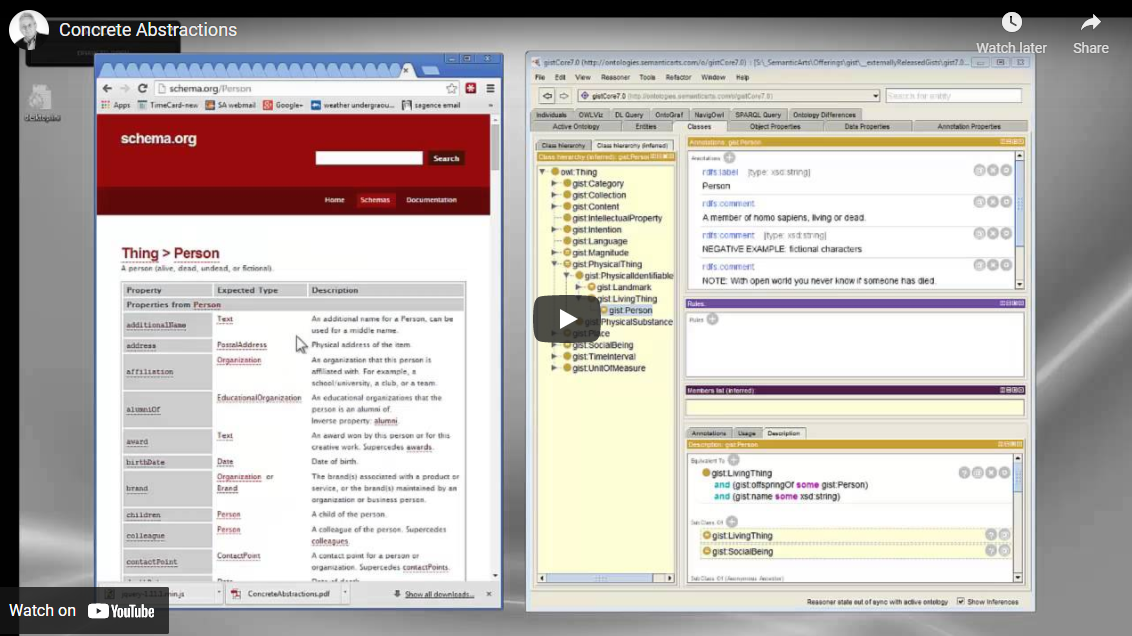Click Protege forward navigation arrow
Screen dimensions: 1132x636
pyautogui.click(x=564, y=96)
